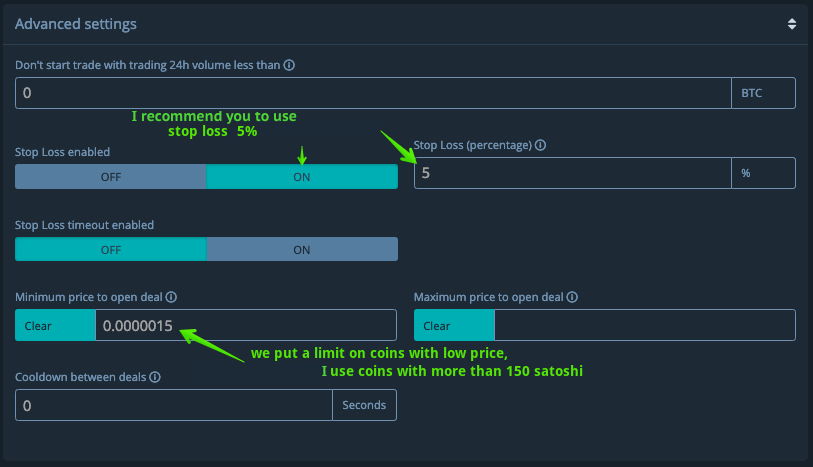Click the empty maximum price input field
The width and height of the screenshot is (813, 467).
(x=644, y=326)
